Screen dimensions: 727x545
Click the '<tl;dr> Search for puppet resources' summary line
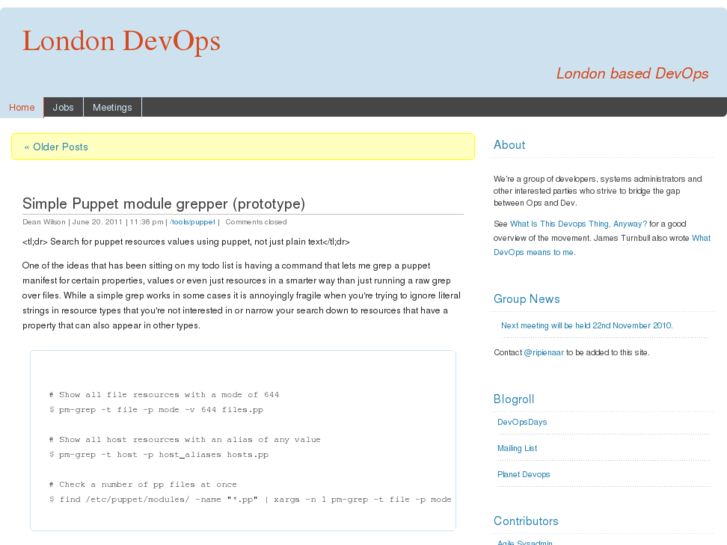pyautogui.click(x=186, y=242)
